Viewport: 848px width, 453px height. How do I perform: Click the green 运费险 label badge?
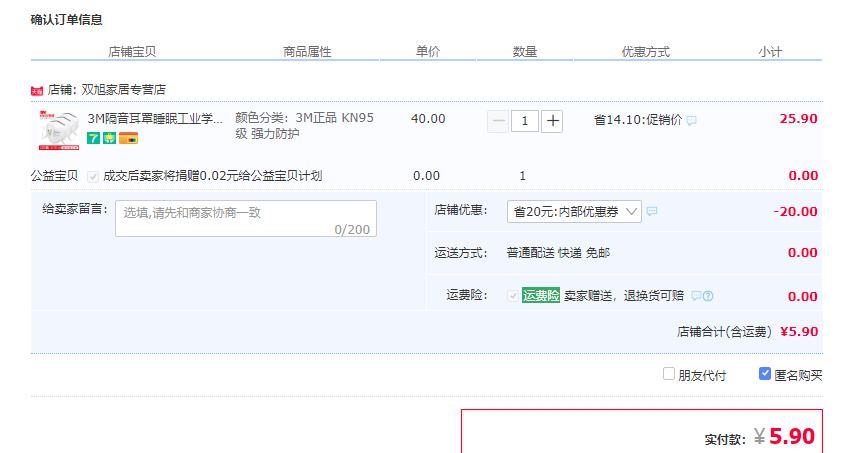pos(541,295)
